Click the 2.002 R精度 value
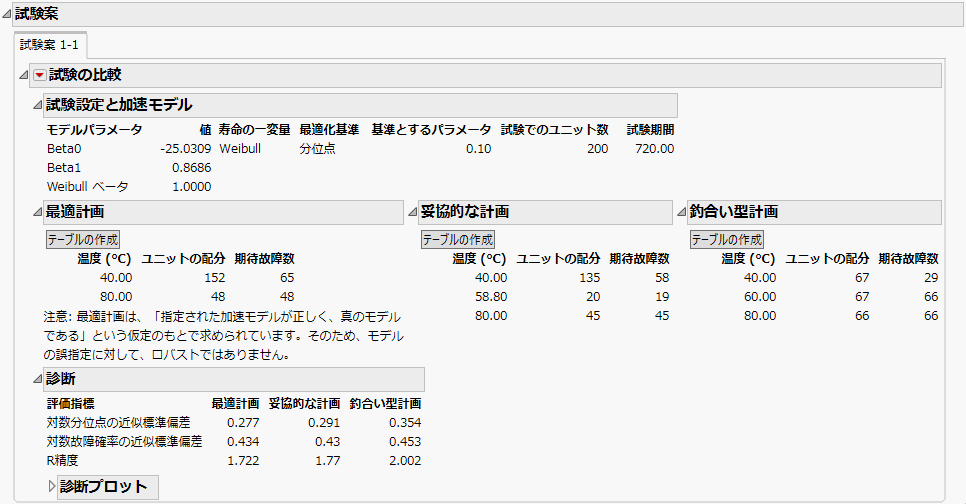Viewport: 966px width, 504px height. [x=405, y=461]
